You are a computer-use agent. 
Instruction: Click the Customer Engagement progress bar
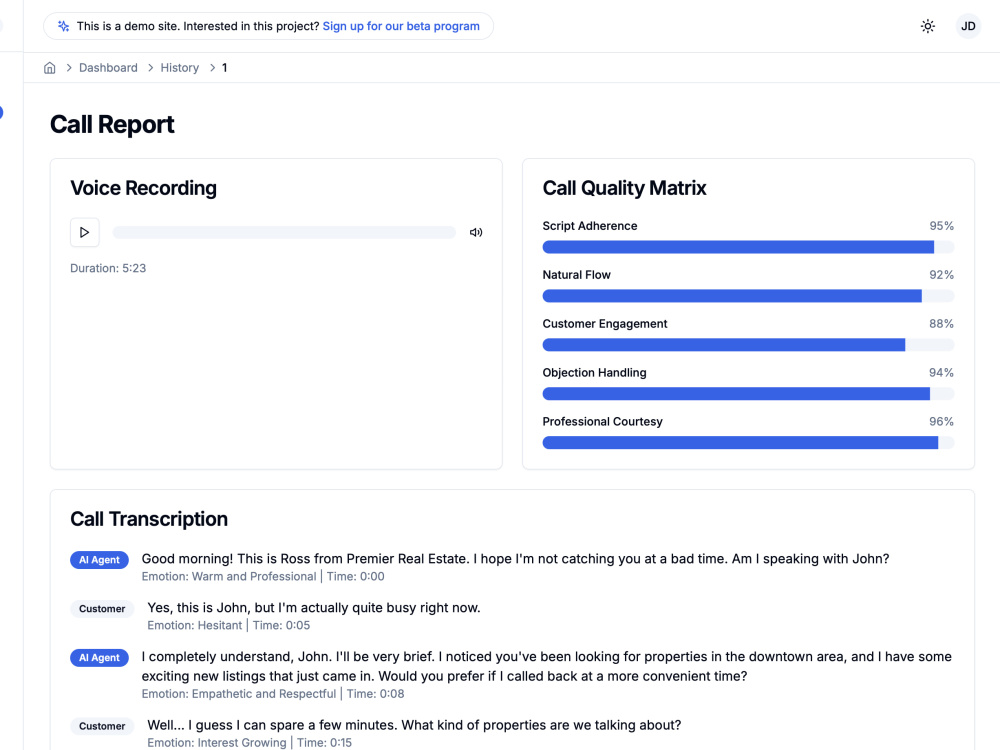click(x=748, y=345)
